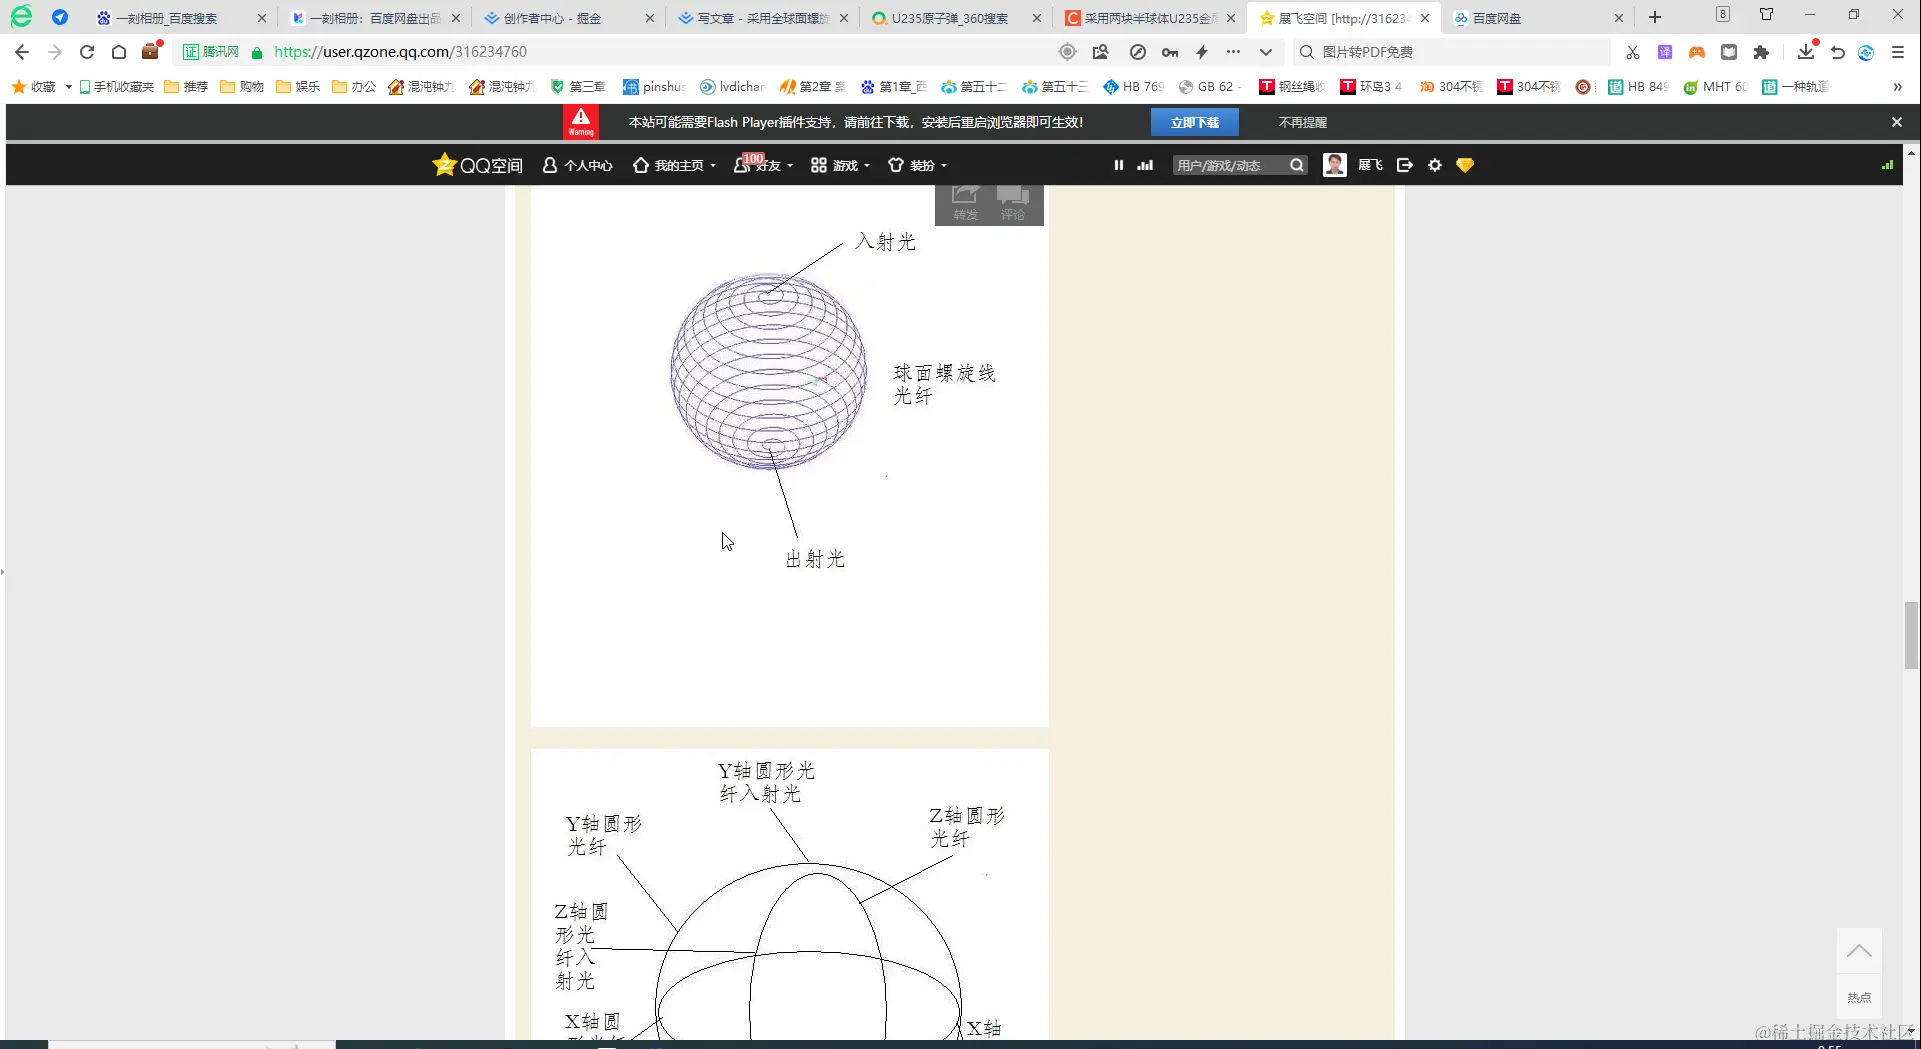Click the 用户/游戏/动态 search field
This screenshot has height=1049, width=1921.
1228,165
